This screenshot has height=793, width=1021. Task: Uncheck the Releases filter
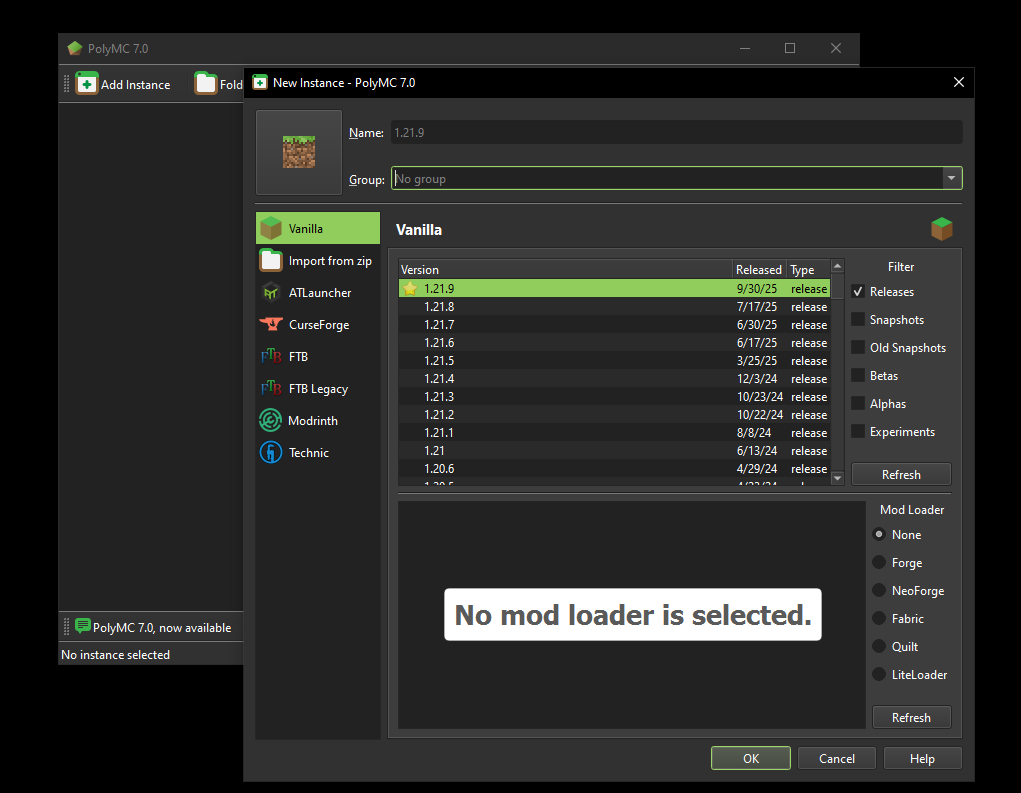858,292
